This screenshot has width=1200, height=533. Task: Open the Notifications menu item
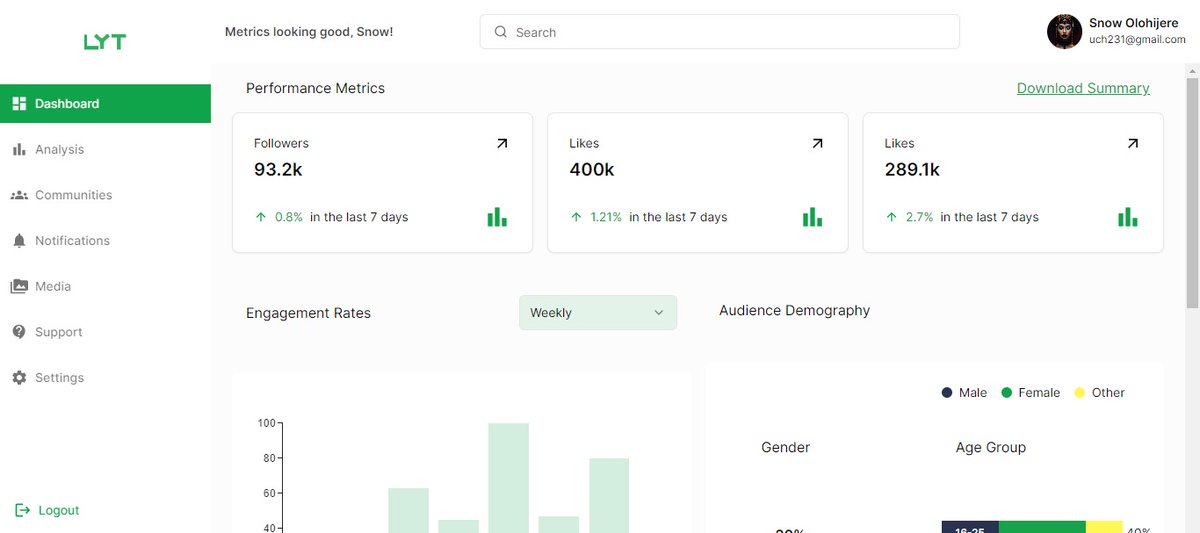pyautogui.click(x=105, y=241)
